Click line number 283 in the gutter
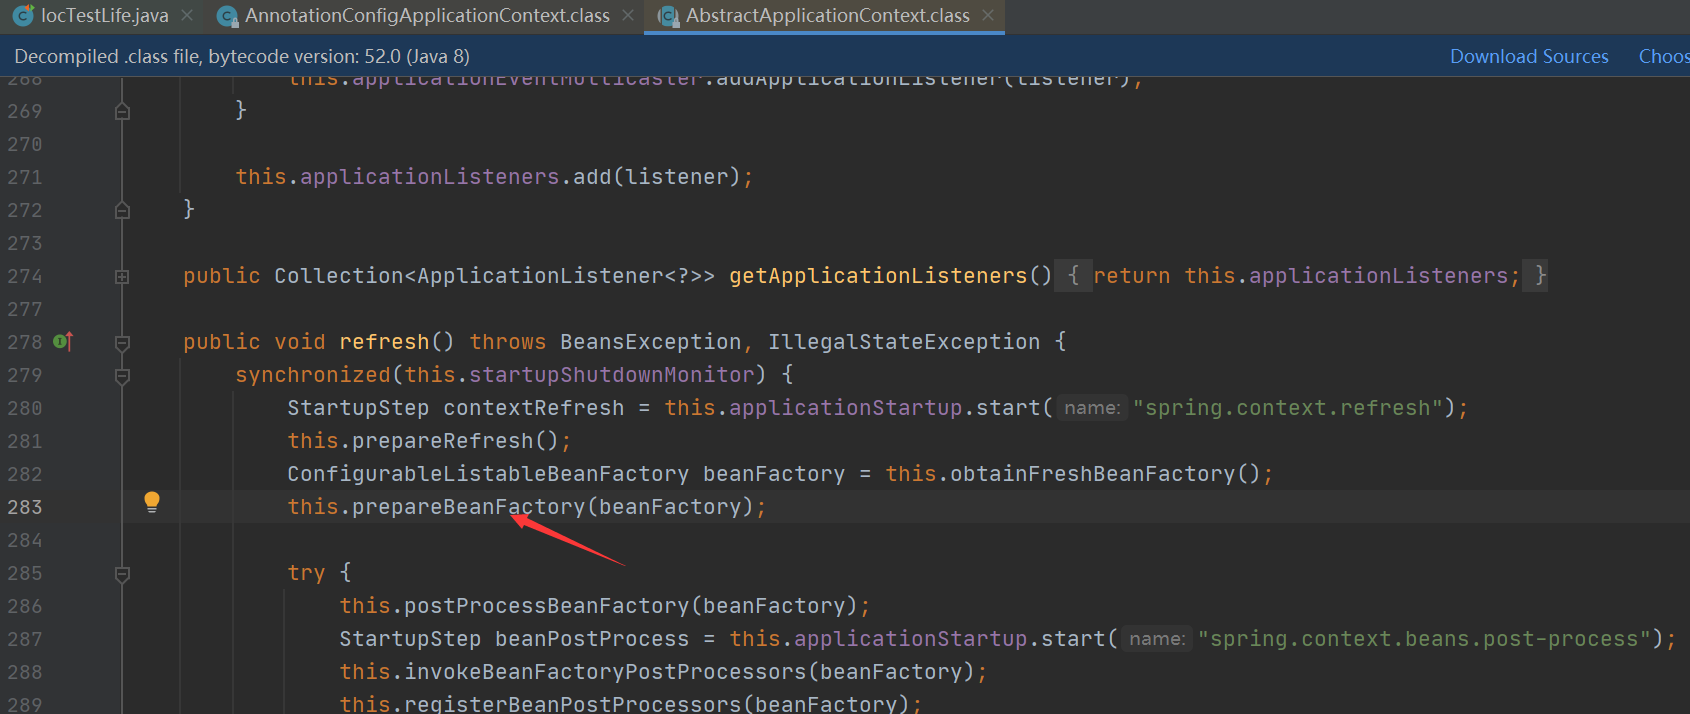 pos(25,507)
